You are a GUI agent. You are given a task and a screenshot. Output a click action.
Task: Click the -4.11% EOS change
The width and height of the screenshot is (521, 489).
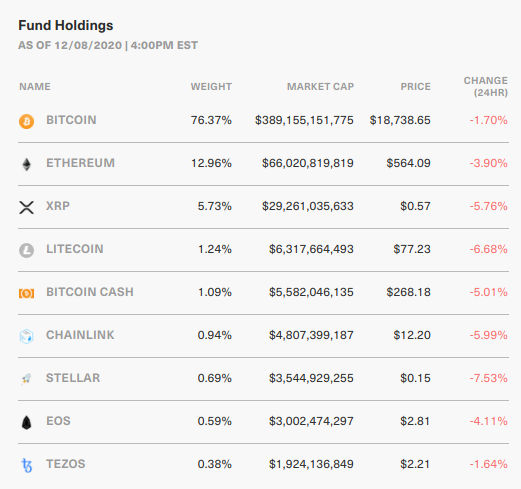[x=489, y=421]
